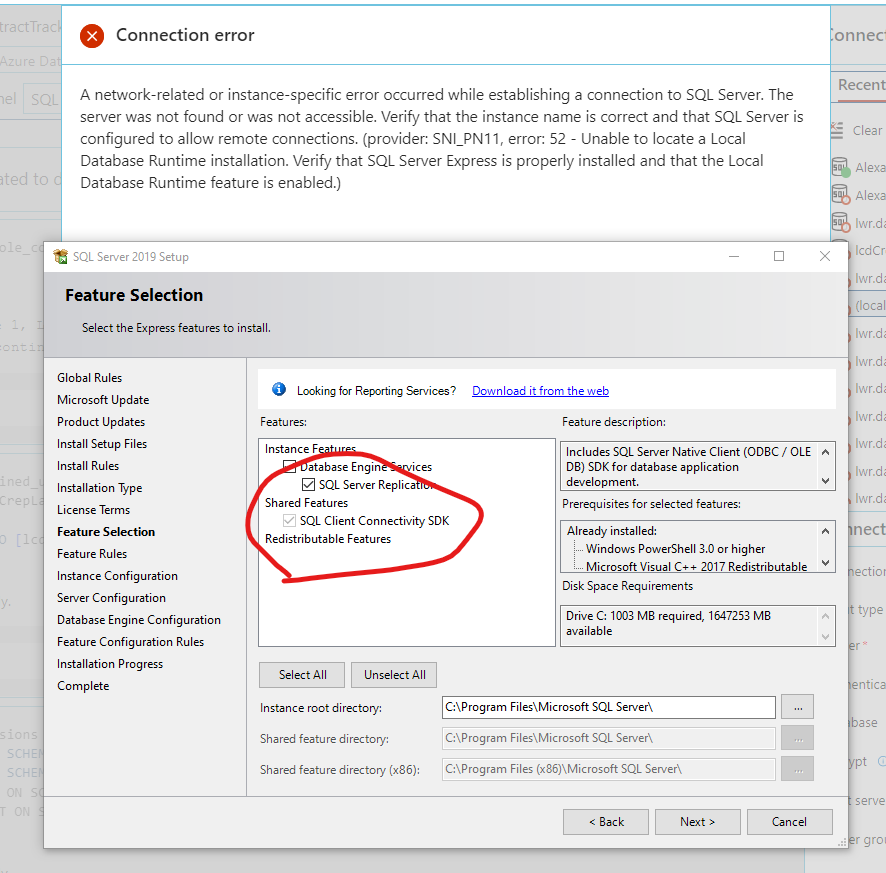
Task: Select the Install Rules step
Action: pos(88,466)
